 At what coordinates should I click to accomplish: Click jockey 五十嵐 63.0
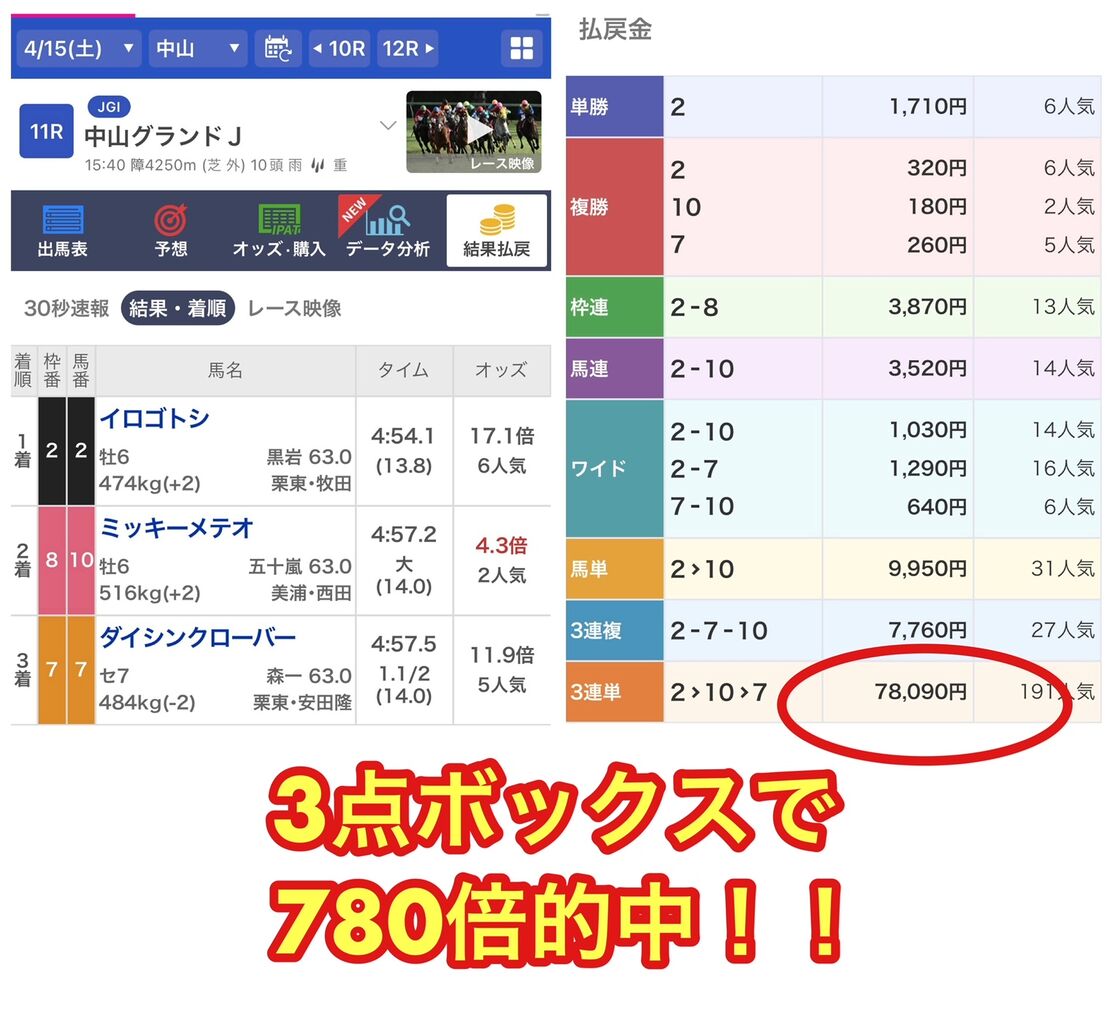pyautogui.click(x=300, y=567)
